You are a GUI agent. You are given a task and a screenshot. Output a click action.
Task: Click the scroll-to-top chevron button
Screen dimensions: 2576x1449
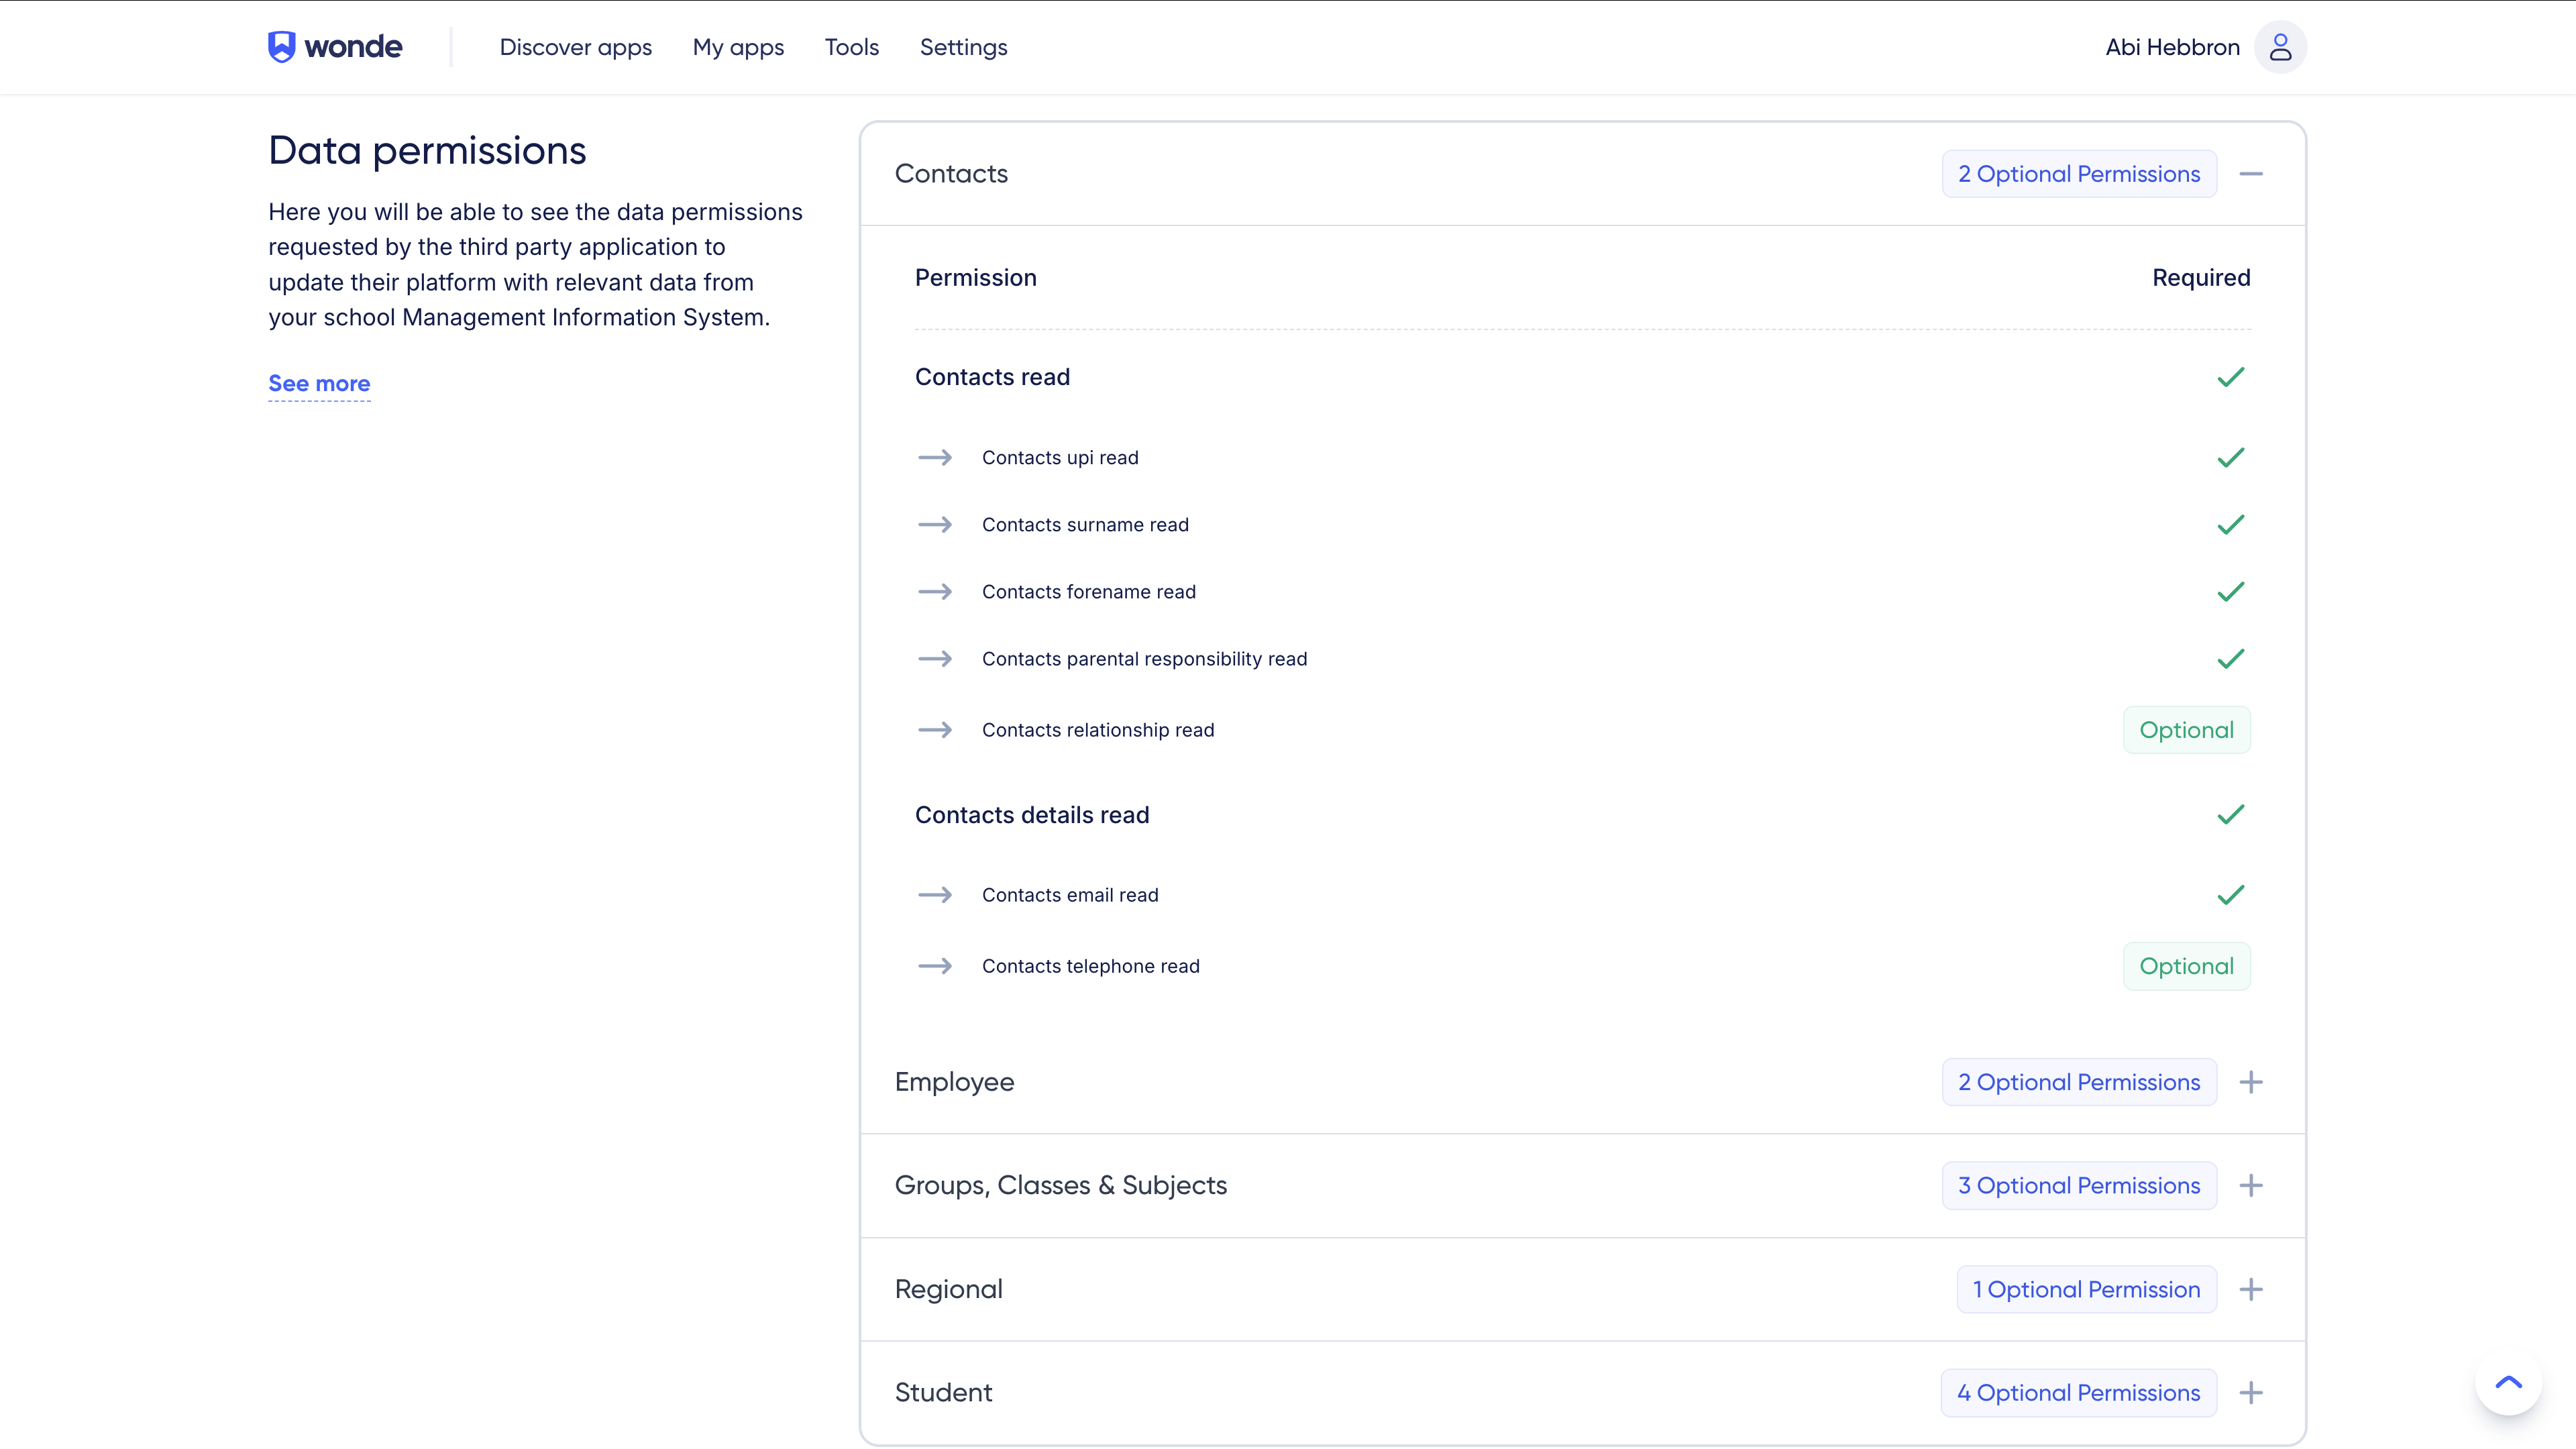click(2508, 1383)
